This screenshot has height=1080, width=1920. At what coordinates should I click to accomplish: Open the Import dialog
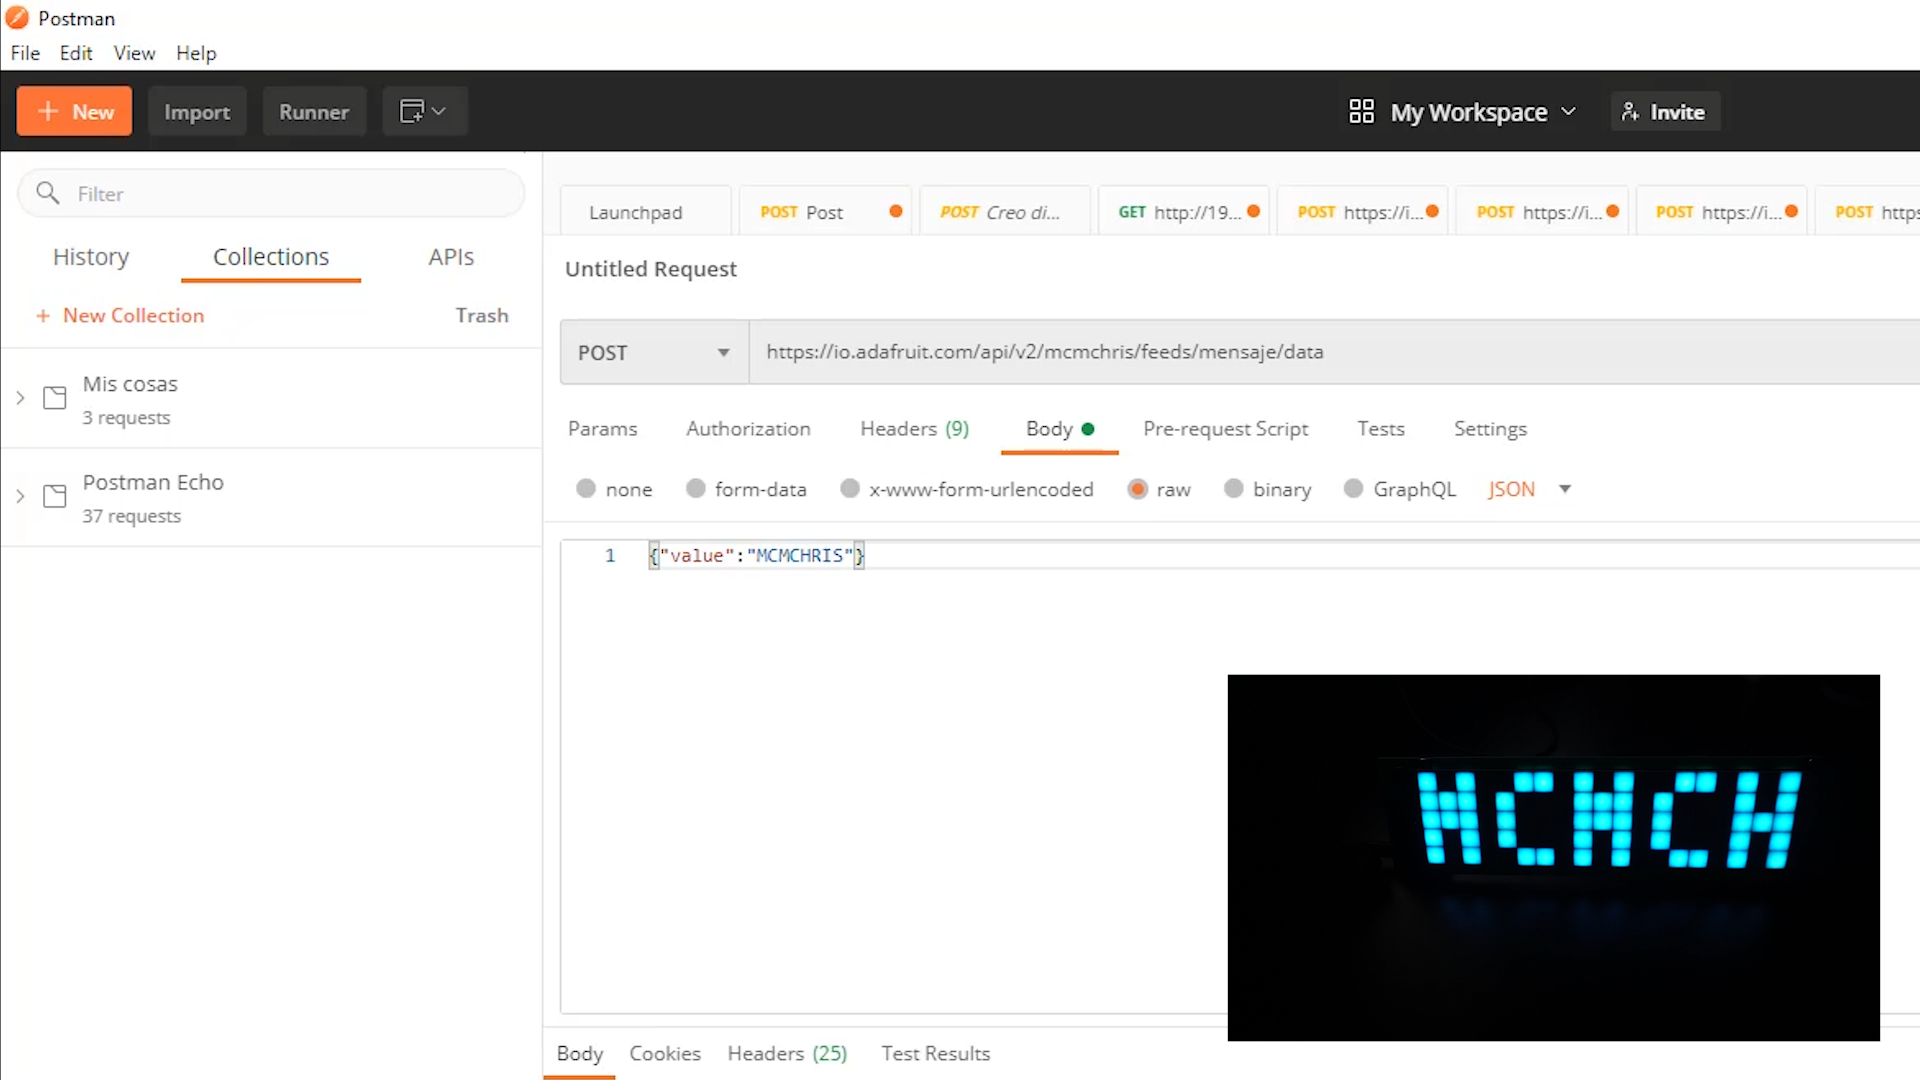[197, 112]
